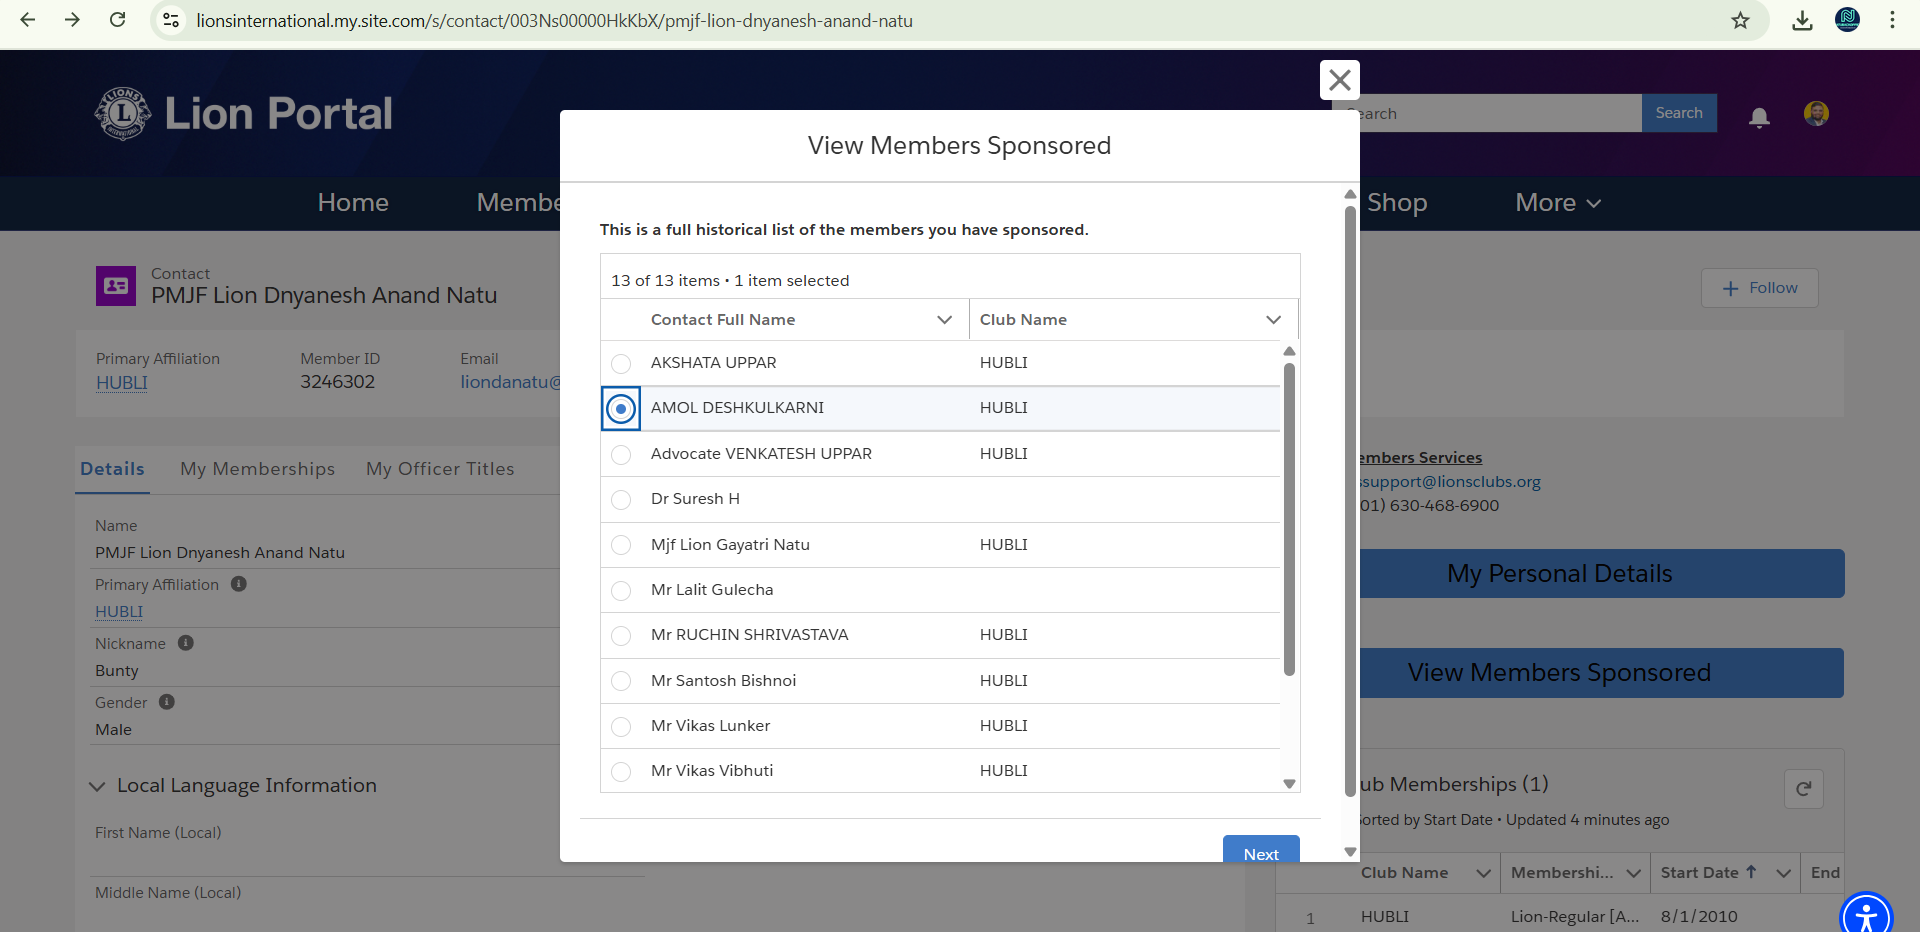Click the Next button
Screen dimensions: 1920x932
pyautogui.click(x=1261, y=852)
